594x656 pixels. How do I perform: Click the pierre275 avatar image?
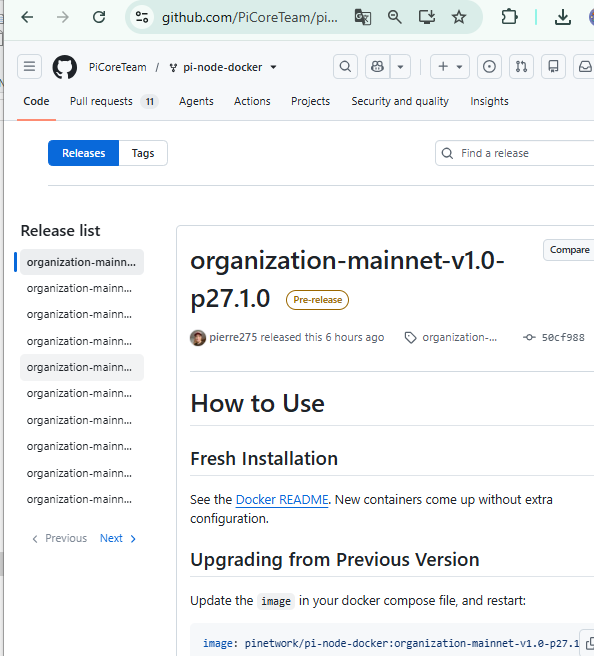[x=198, y=338]
